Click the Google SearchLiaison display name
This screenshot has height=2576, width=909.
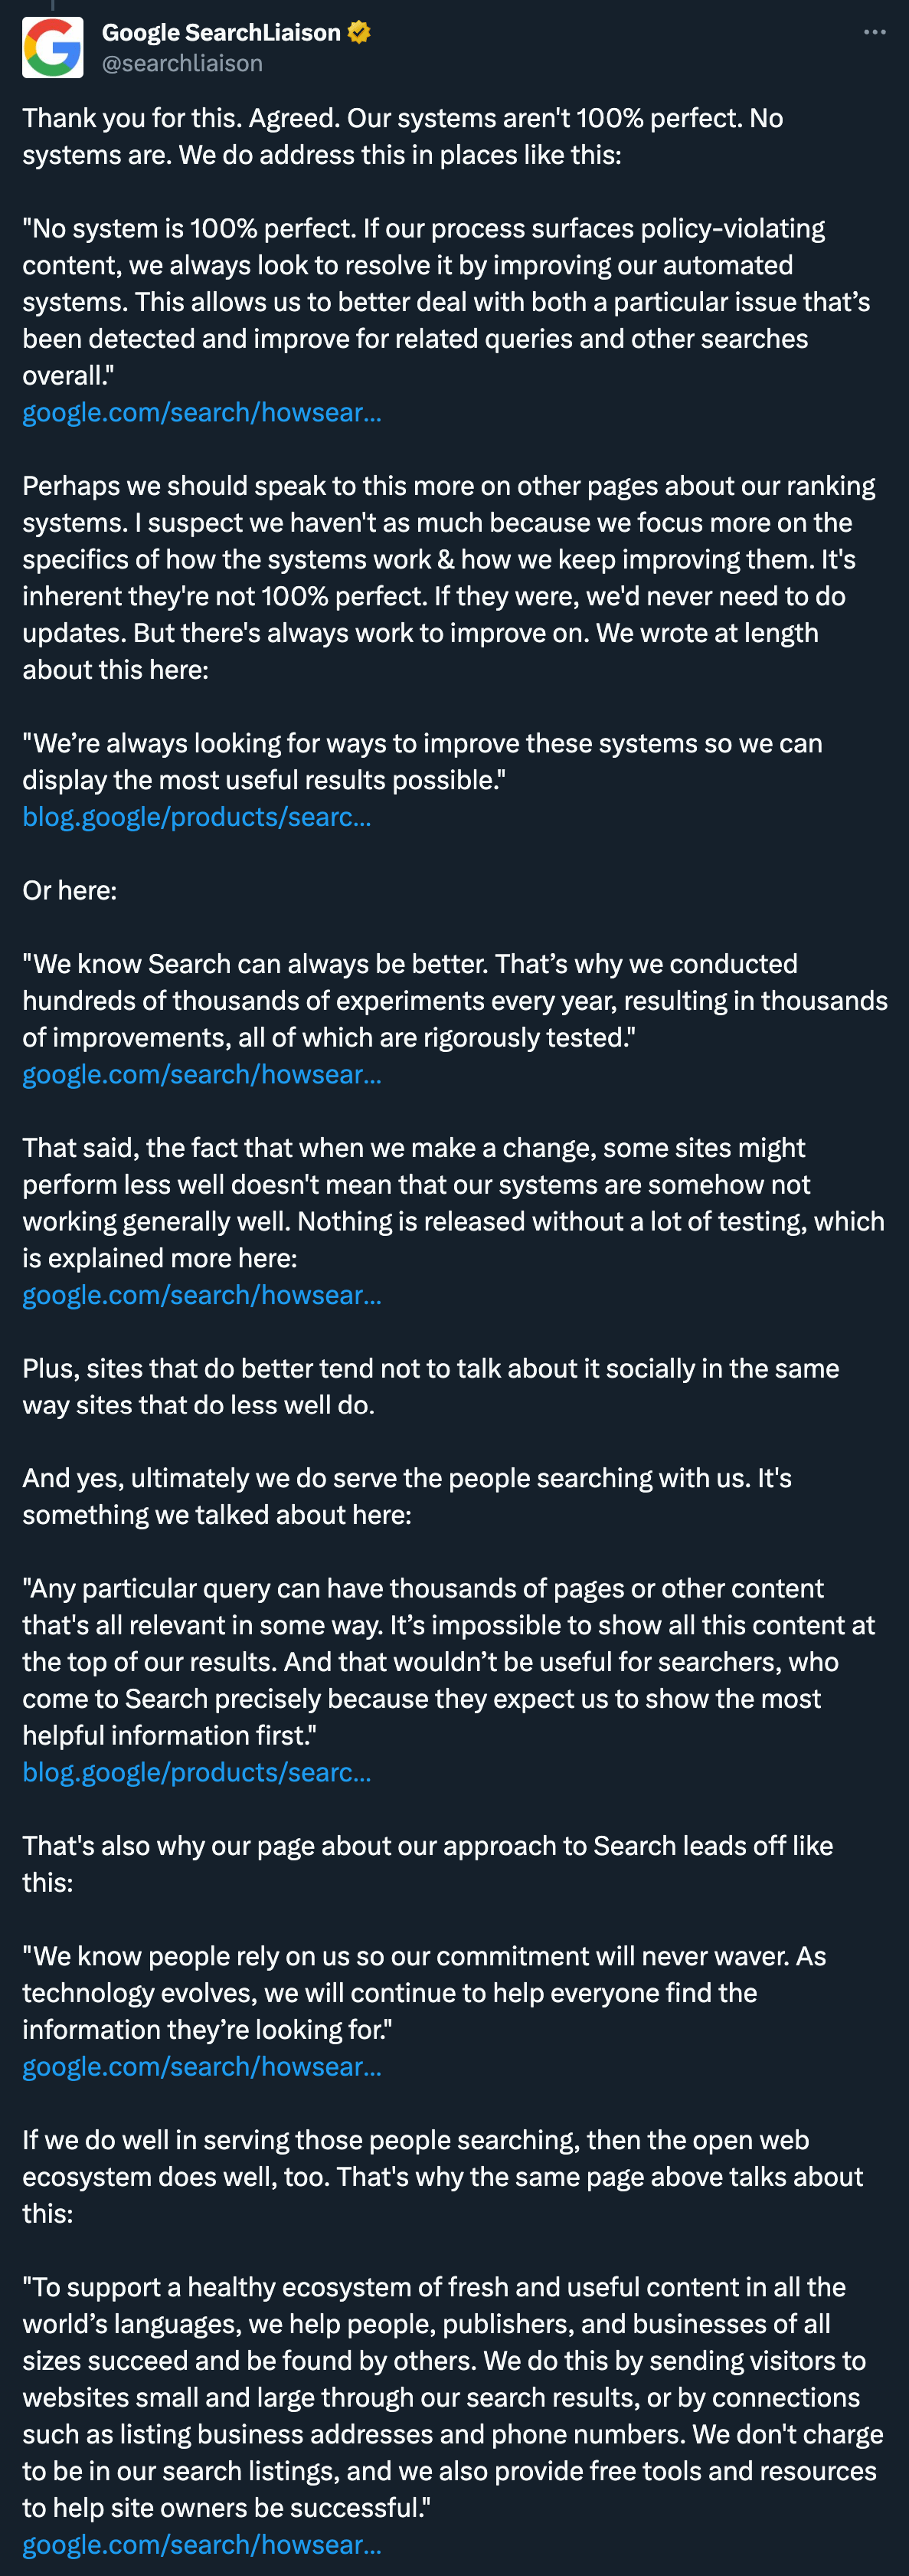221,33
